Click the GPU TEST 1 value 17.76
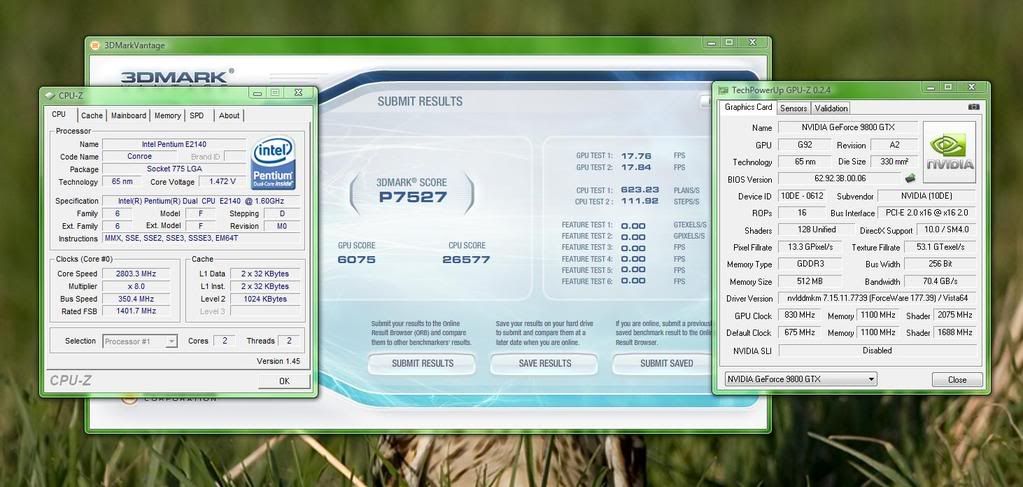 point(635,156)
